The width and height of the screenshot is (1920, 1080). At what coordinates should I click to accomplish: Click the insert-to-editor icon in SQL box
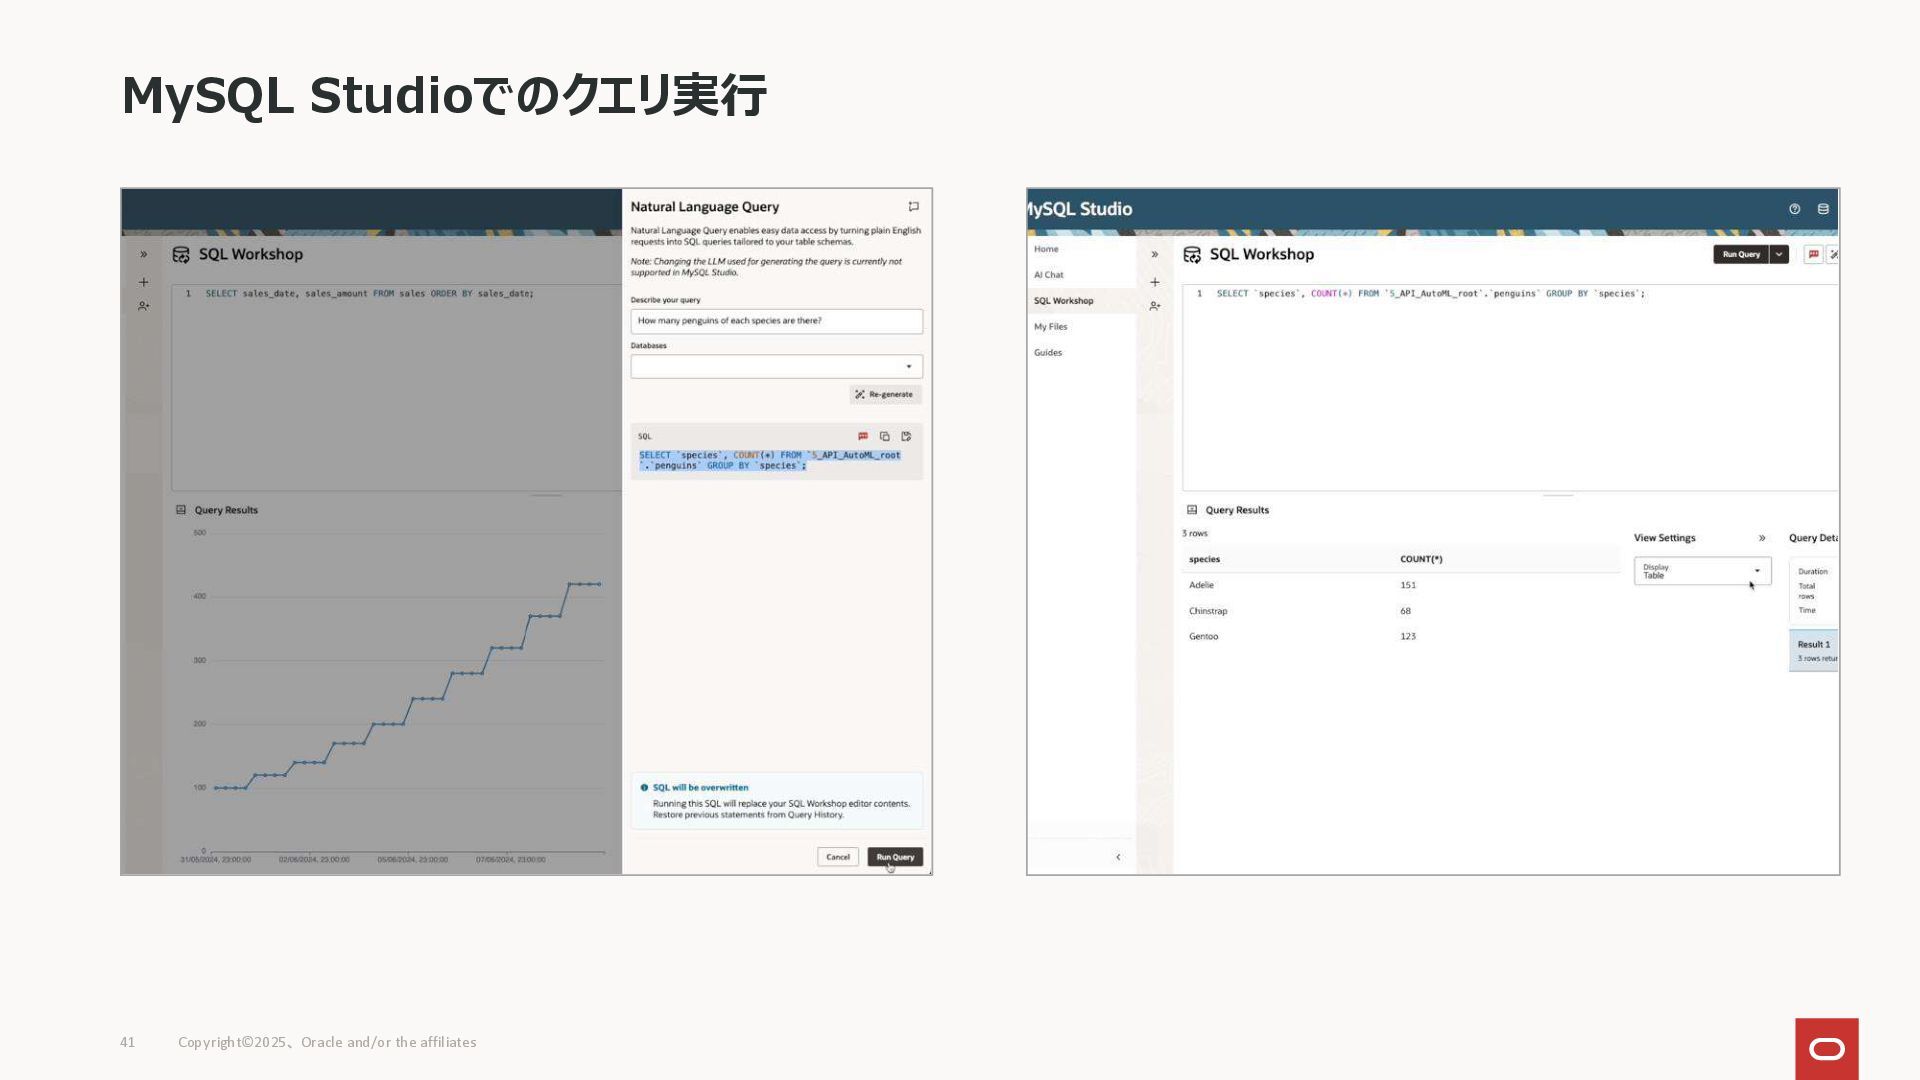pos(906,436)
